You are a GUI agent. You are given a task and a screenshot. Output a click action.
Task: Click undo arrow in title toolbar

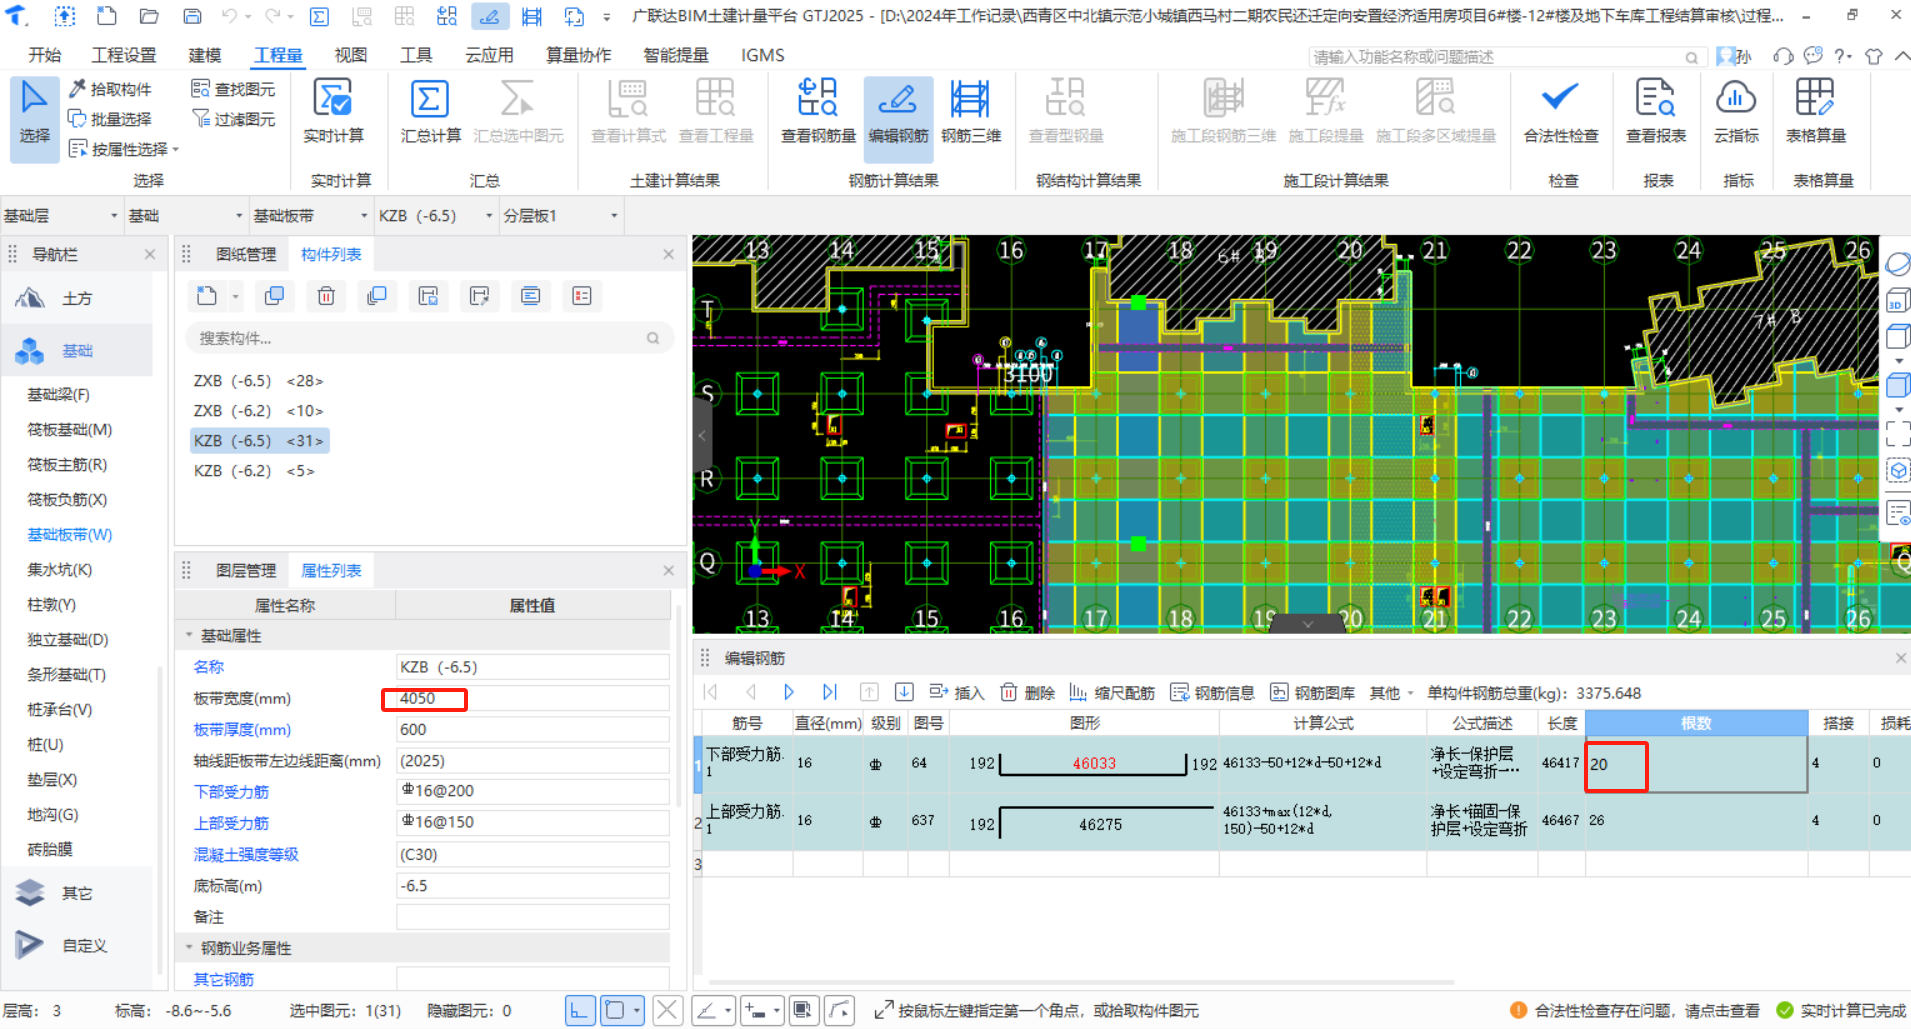coord(230,16)
